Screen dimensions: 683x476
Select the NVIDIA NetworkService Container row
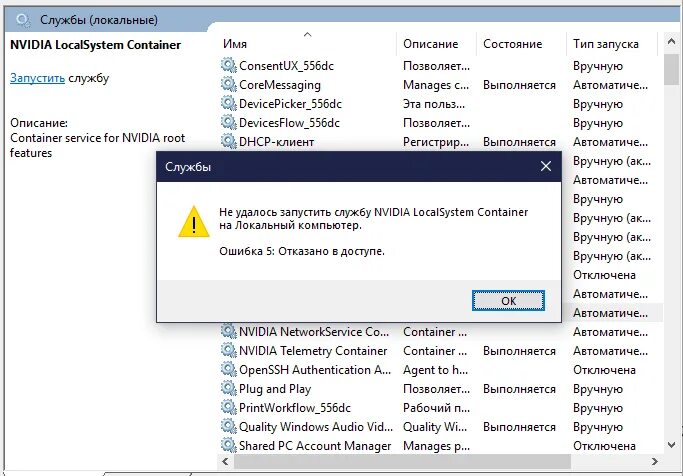tap(440, 332)
